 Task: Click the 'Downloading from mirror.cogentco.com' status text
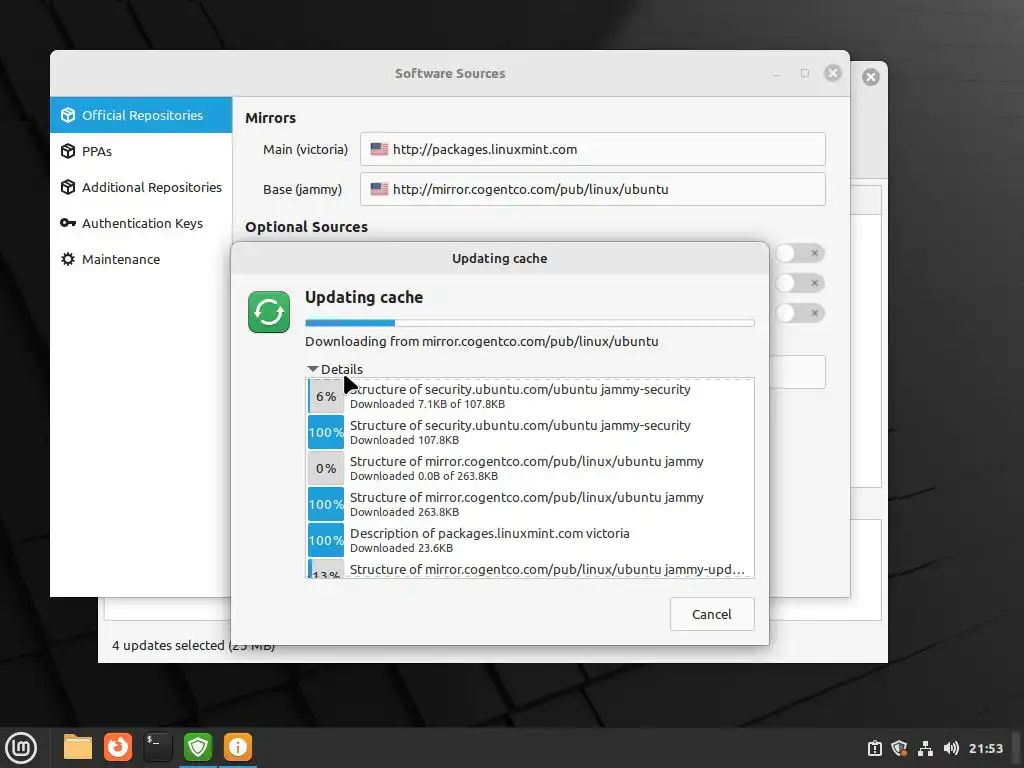click(481, 341)
